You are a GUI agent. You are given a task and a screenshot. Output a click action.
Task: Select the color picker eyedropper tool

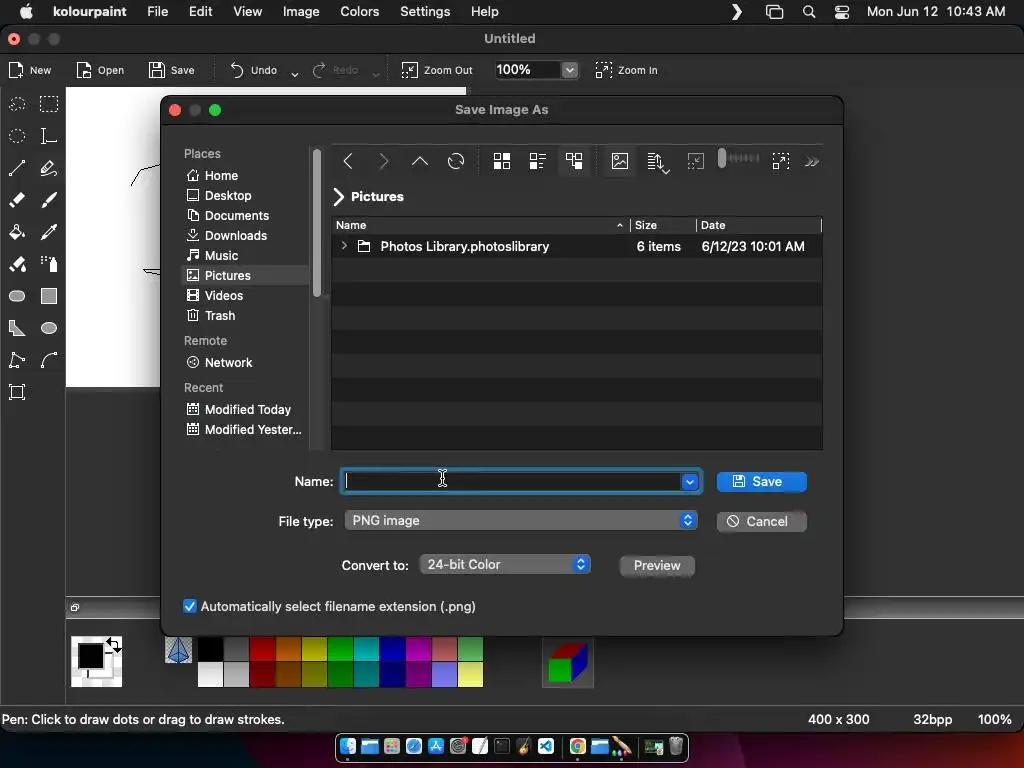point(49,232)
